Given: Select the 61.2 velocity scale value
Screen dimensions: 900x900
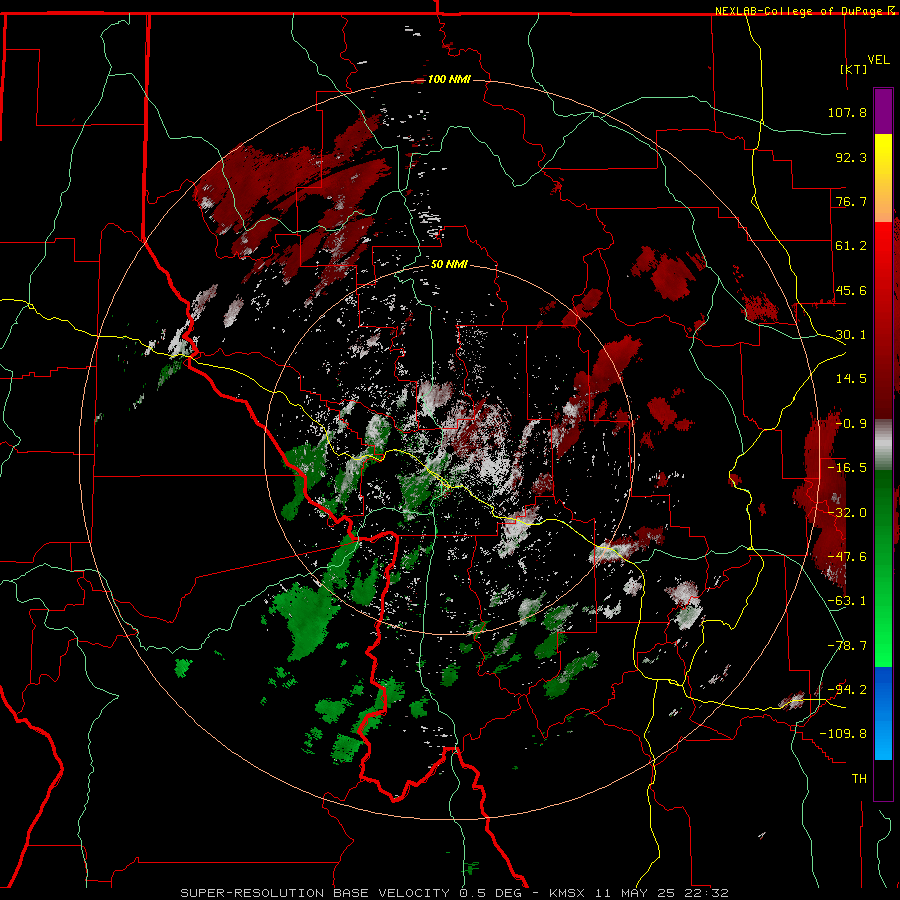Looking at the screenshot, I should tap(851, 246).
